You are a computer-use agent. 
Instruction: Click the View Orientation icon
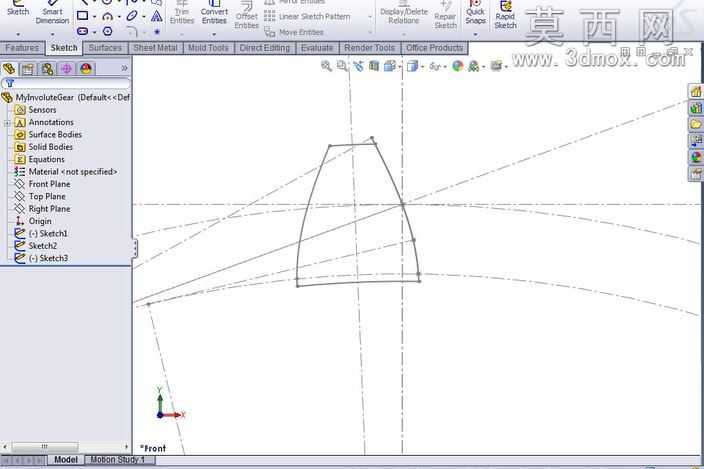(390, 66)
